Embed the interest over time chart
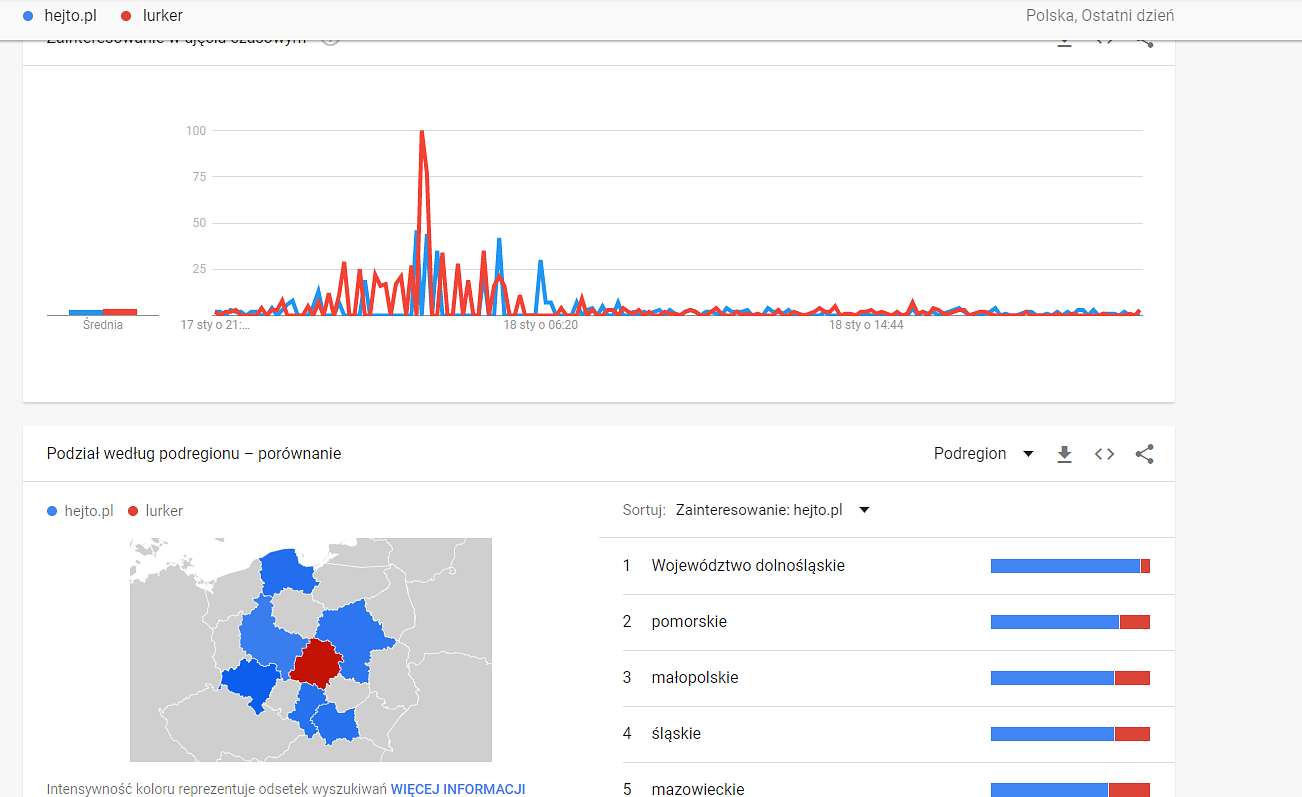This screenshot has width=1302, height=797. (1104, 40)
